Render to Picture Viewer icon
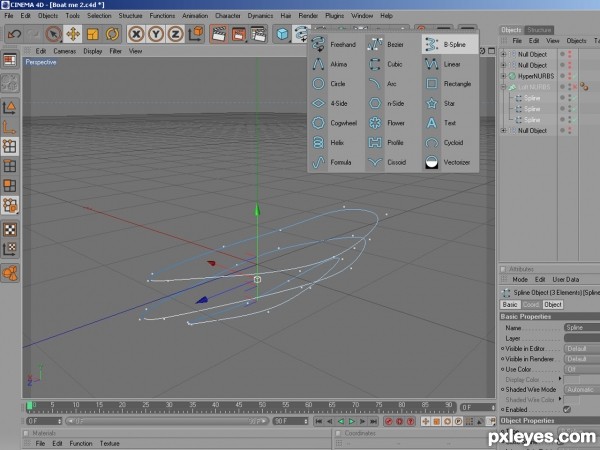Viewport: 600px width, 450px height. point(238,34)
